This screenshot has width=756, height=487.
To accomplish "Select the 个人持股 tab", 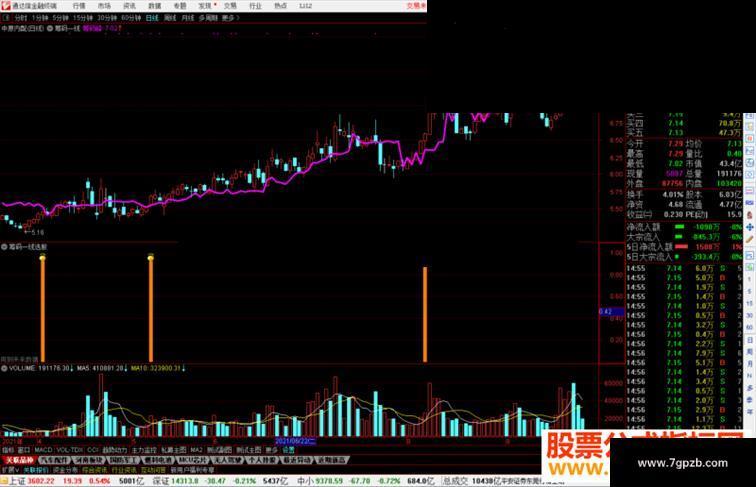I will [x=262, y=460].
